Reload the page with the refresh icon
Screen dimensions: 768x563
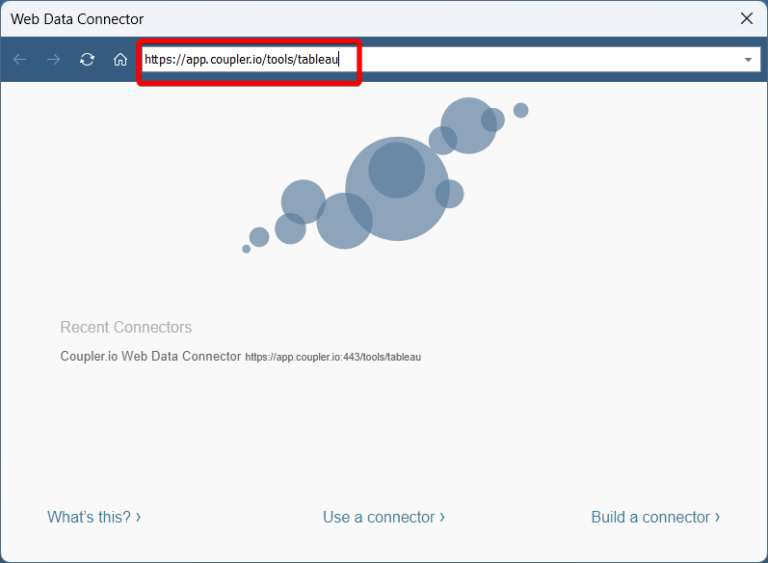click(87, 60)
